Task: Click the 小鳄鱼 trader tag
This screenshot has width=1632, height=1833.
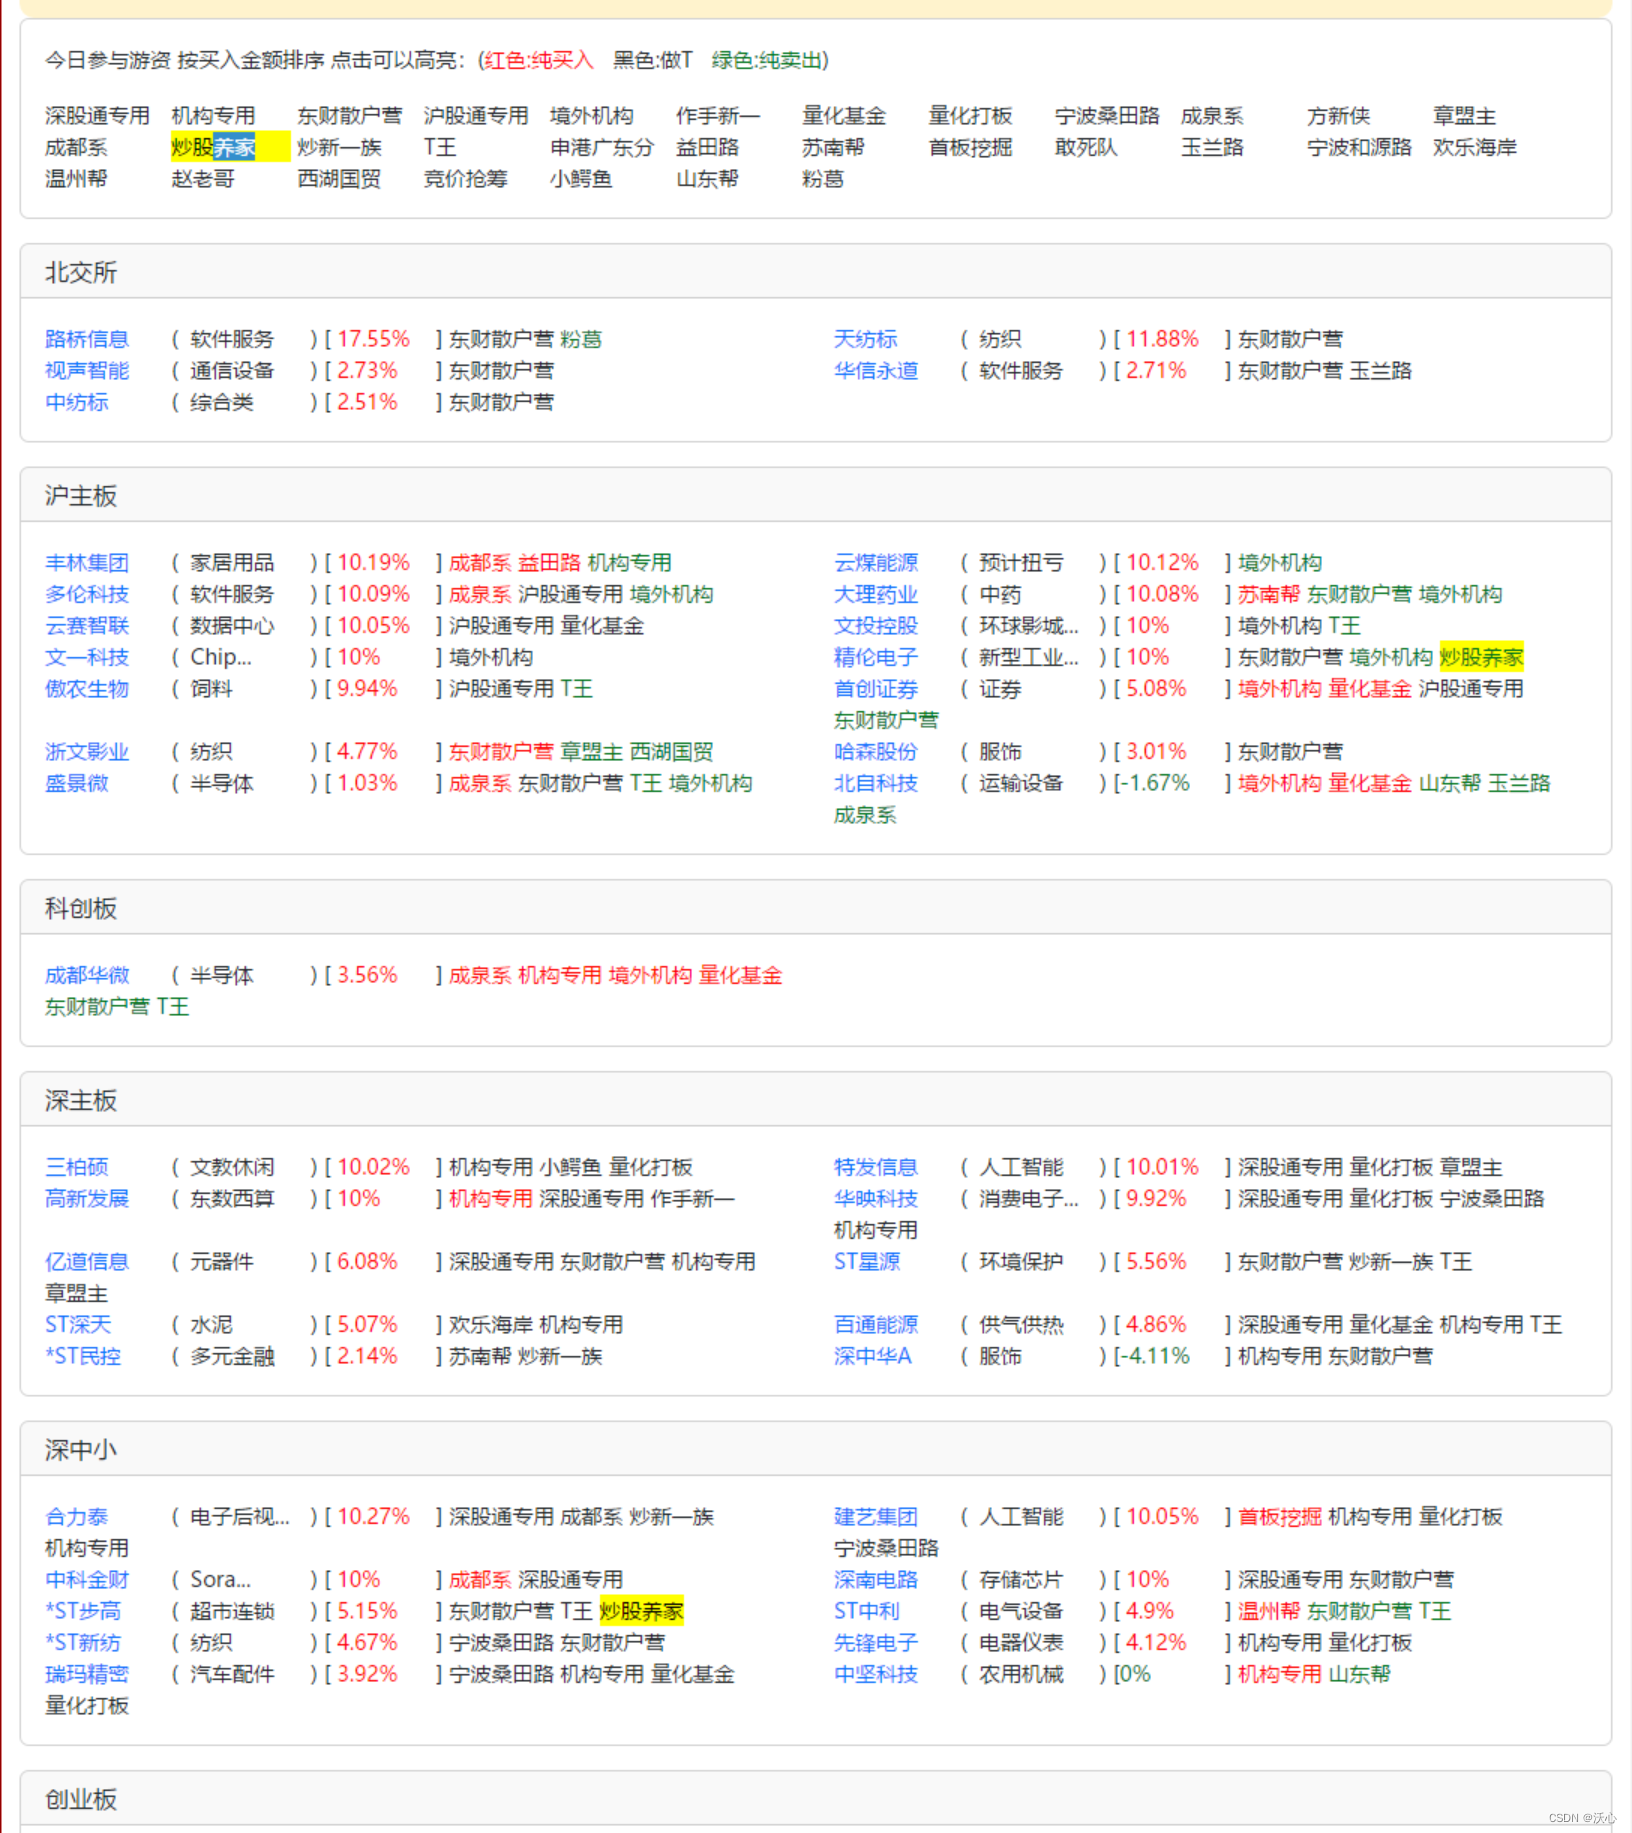Action: pyautogui.click(x=581, y=179)
